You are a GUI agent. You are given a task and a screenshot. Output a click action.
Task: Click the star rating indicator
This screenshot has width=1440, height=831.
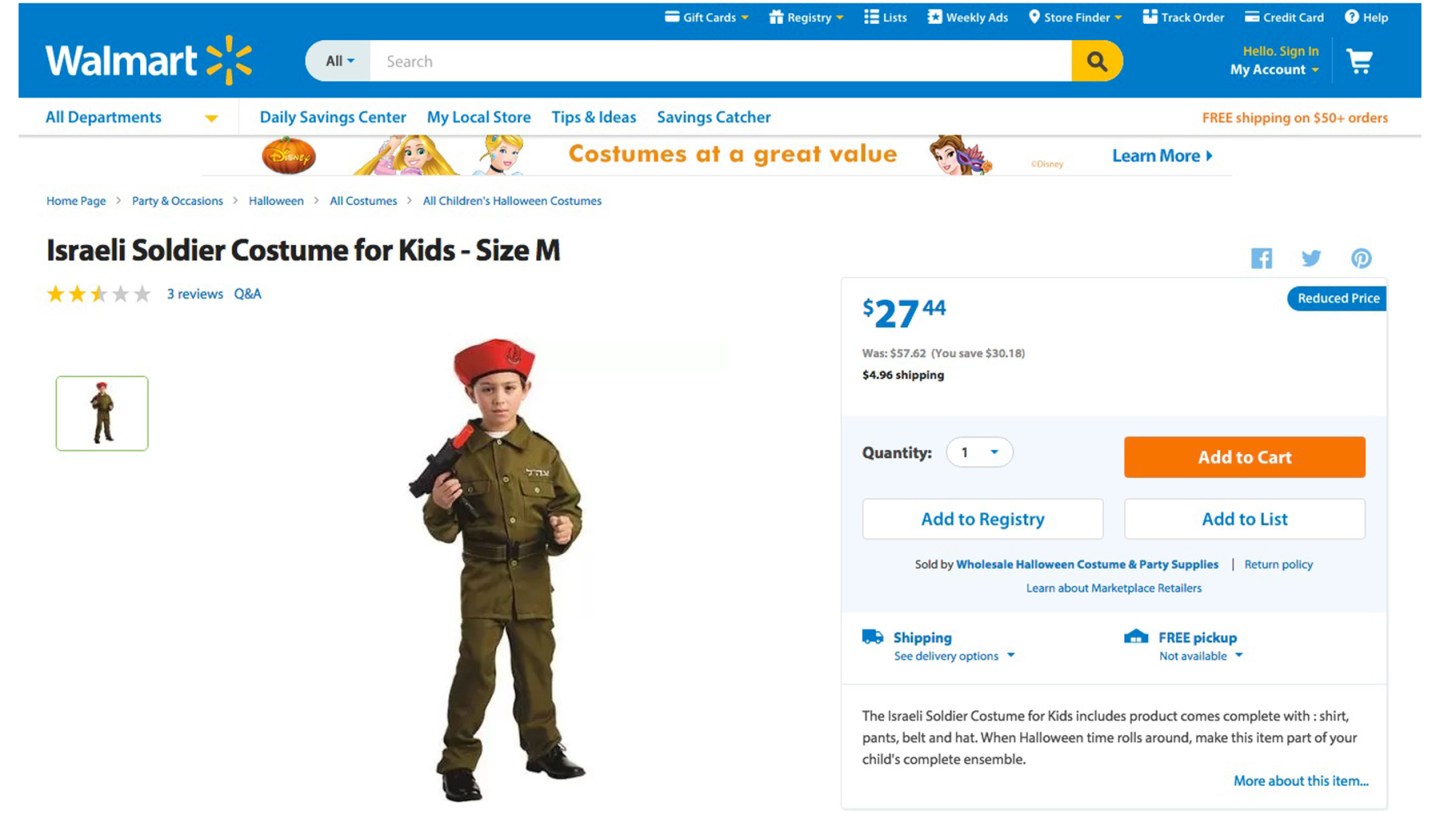[98, 294]
